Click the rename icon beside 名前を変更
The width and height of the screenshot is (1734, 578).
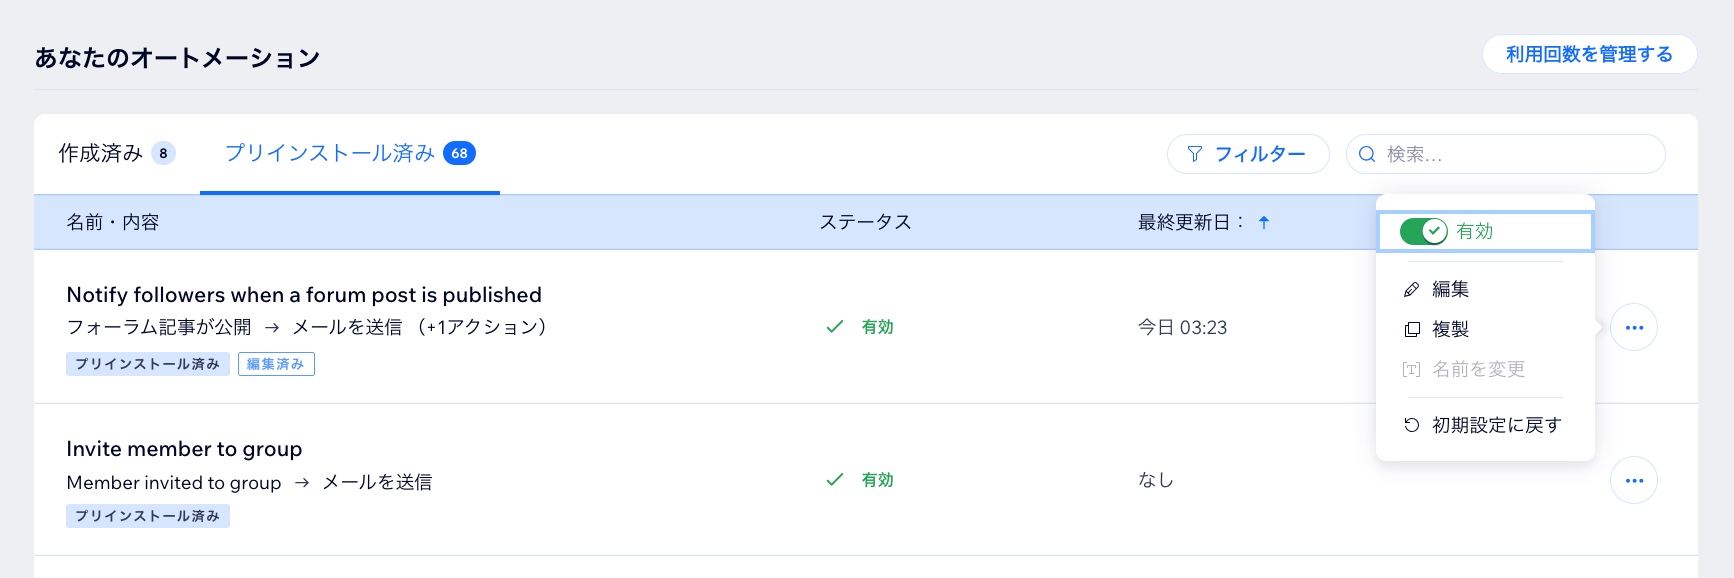(x=1412, y=369)
